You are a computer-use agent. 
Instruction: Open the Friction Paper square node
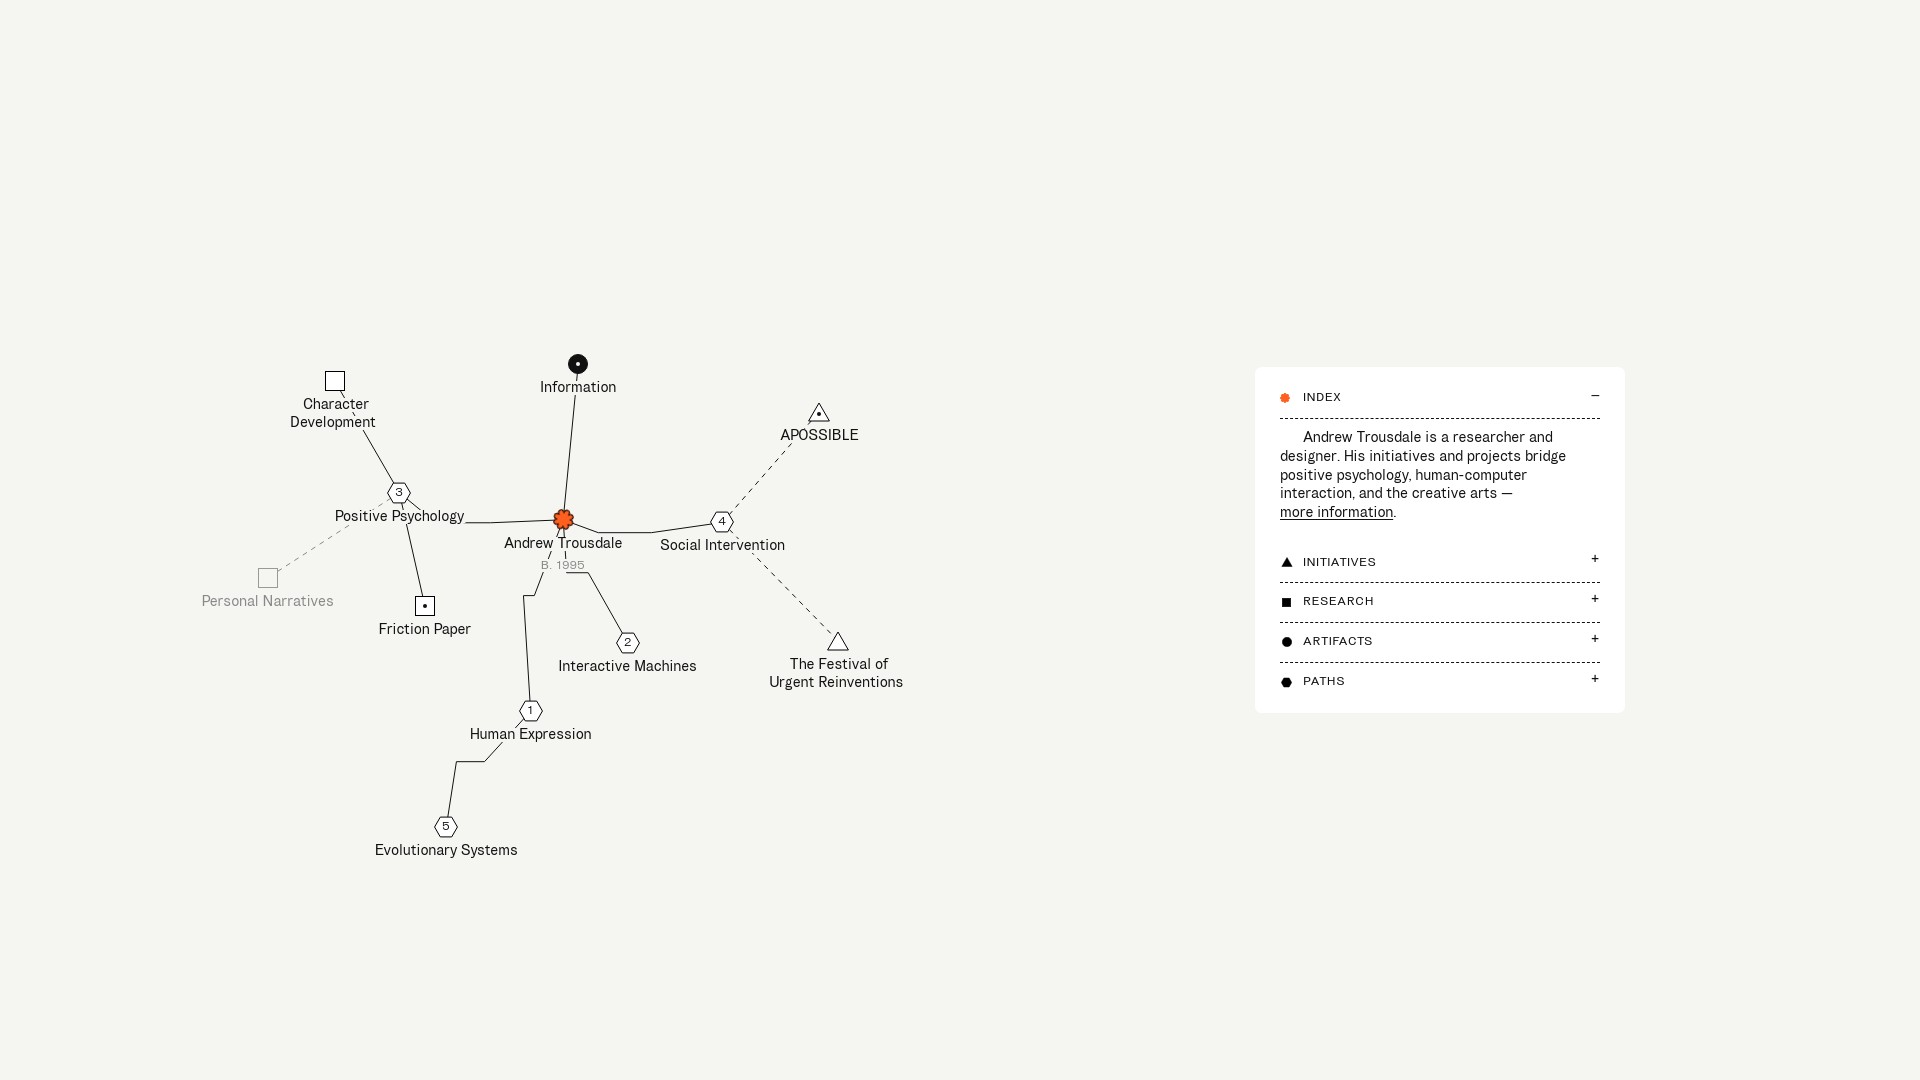pyautogui.click(x=425, y=606)
